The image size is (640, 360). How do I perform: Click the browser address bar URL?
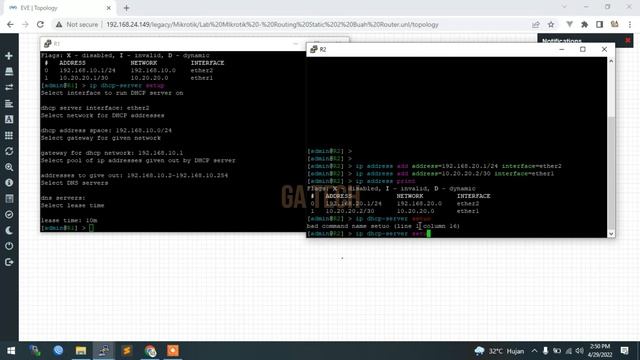(x=272, y=24)
